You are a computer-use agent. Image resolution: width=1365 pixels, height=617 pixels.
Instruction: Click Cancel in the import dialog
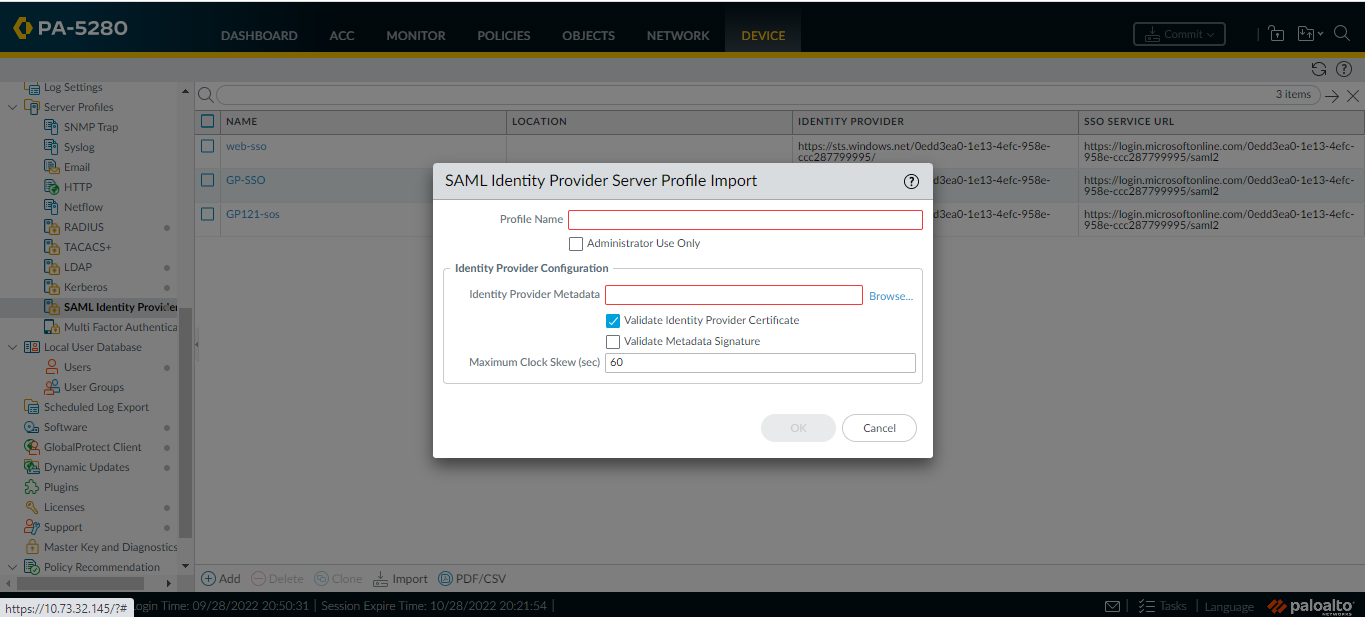879,428
